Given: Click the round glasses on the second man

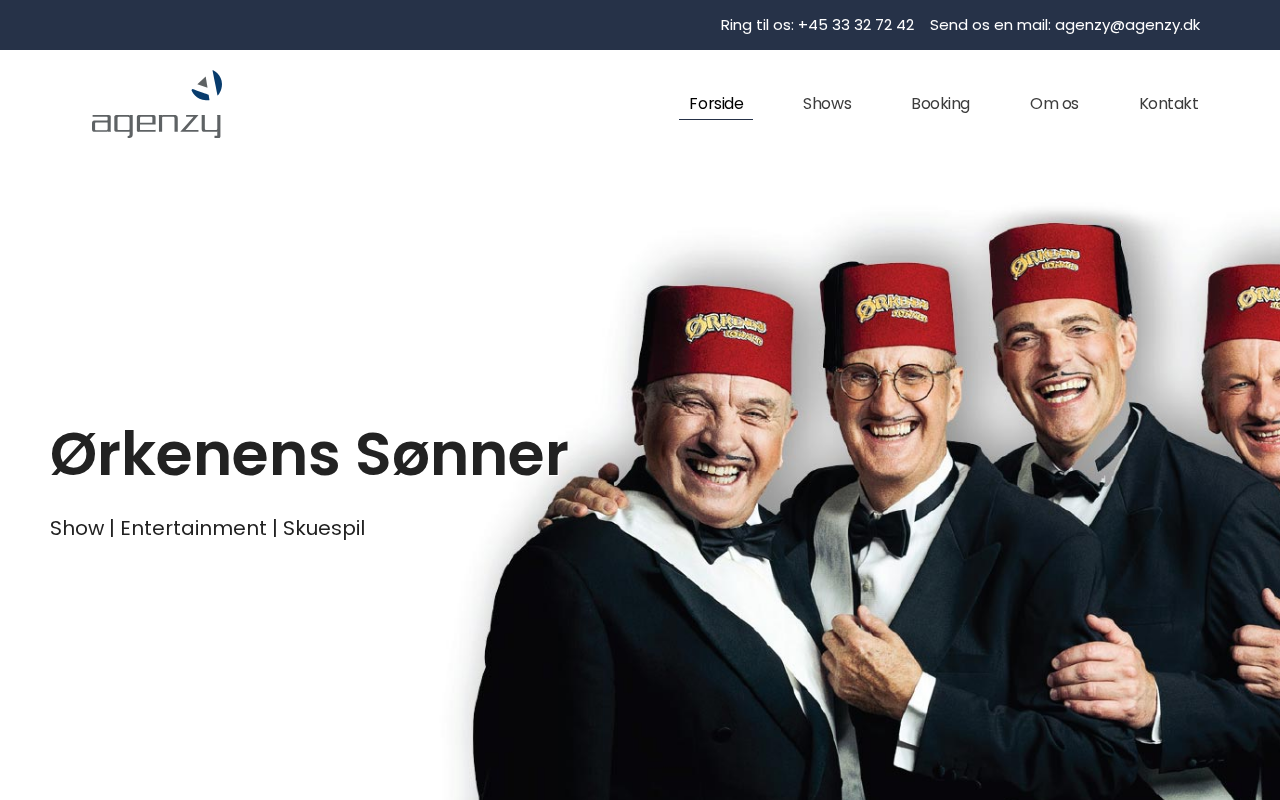Looking at the screenshot, I should coord(894,381).
